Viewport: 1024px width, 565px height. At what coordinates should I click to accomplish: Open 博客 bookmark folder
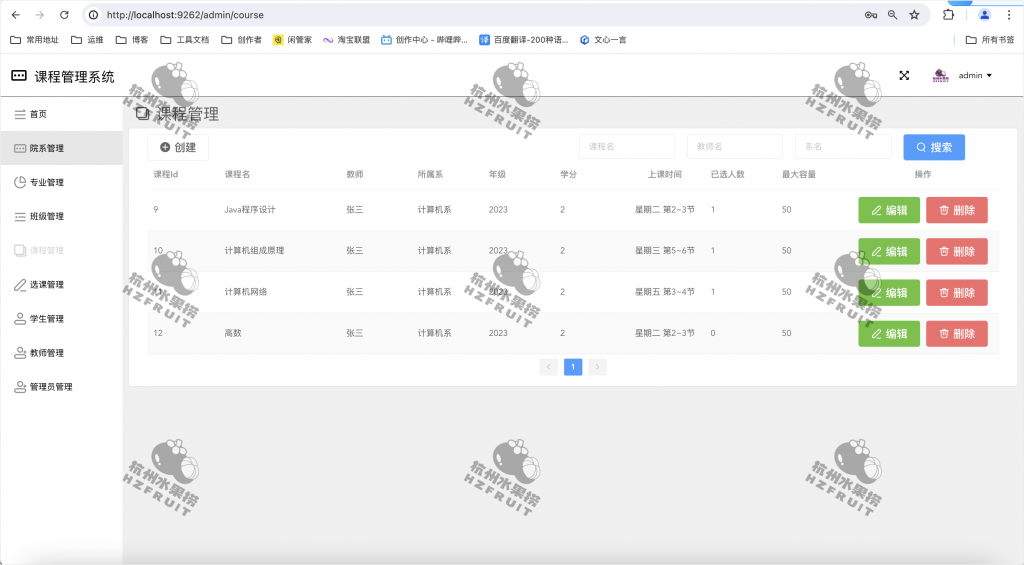(132, 40)
